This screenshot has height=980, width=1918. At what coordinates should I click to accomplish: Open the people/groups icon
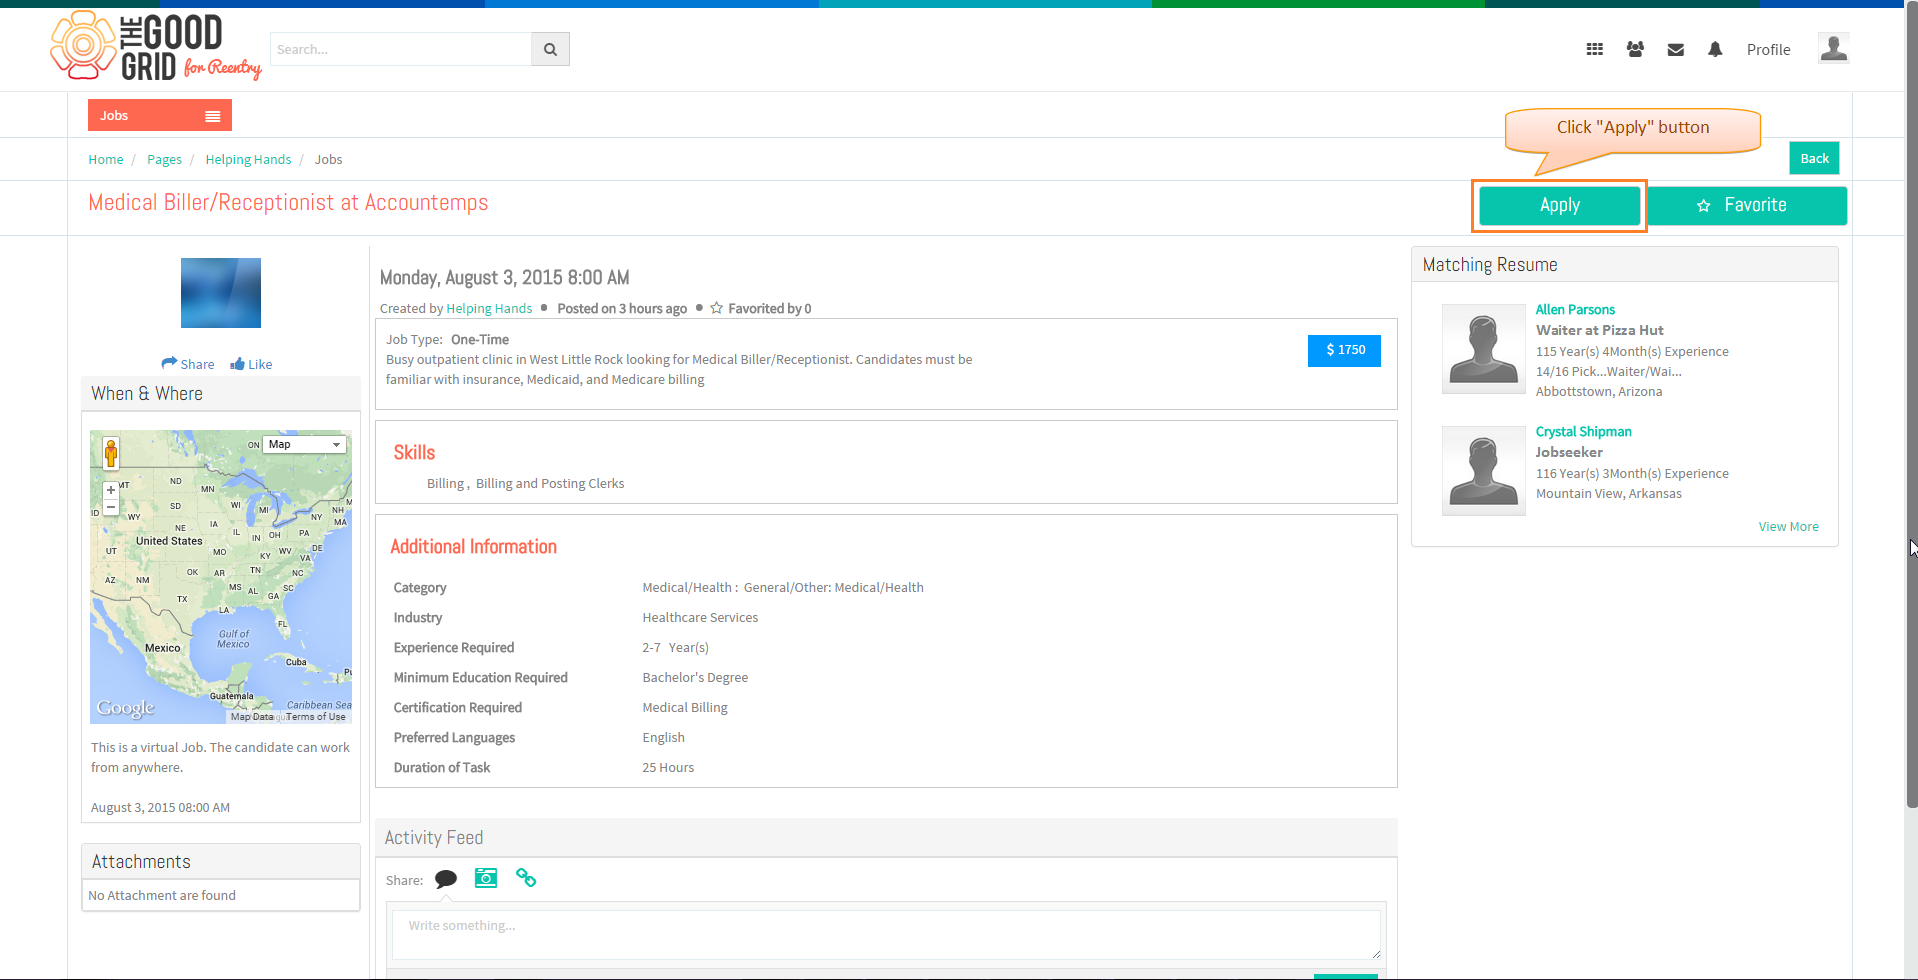pos(1635,49)
